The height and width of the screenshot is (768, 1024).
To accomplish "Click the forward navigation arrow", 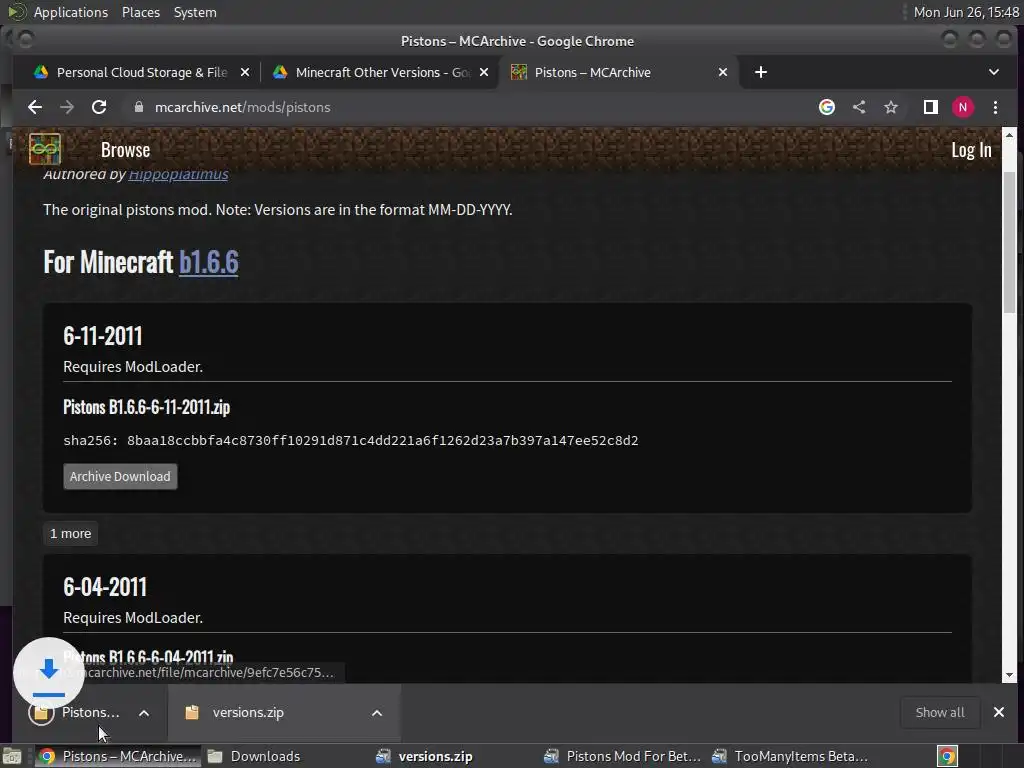I will [67, 107].
